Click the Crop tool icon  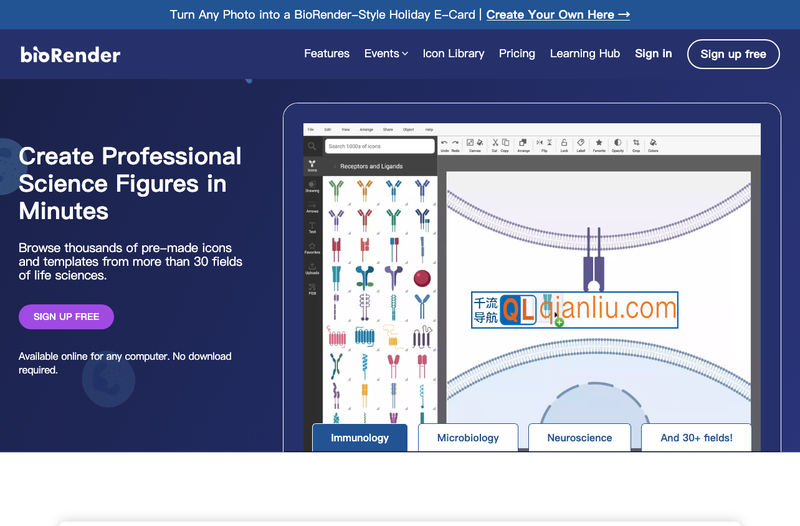636,143
